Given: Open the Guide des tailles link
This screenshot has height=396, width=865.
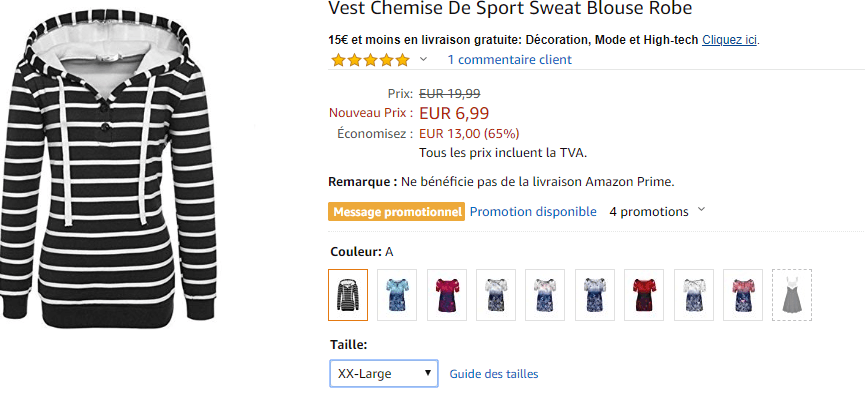Looking at the screenshot, I should pos(494,374).
